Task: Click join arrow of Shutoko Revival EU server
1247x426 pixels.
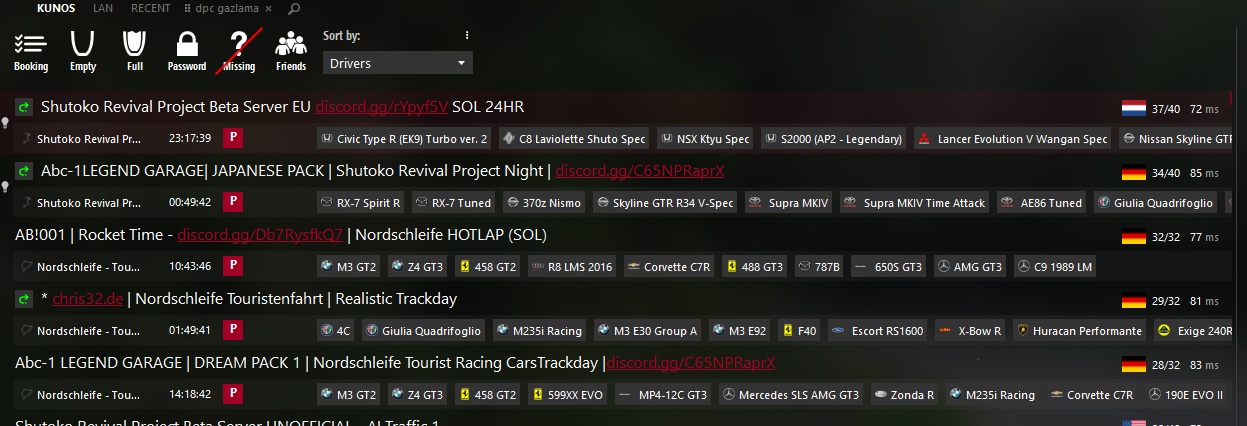Action: [x=24, y=107]
